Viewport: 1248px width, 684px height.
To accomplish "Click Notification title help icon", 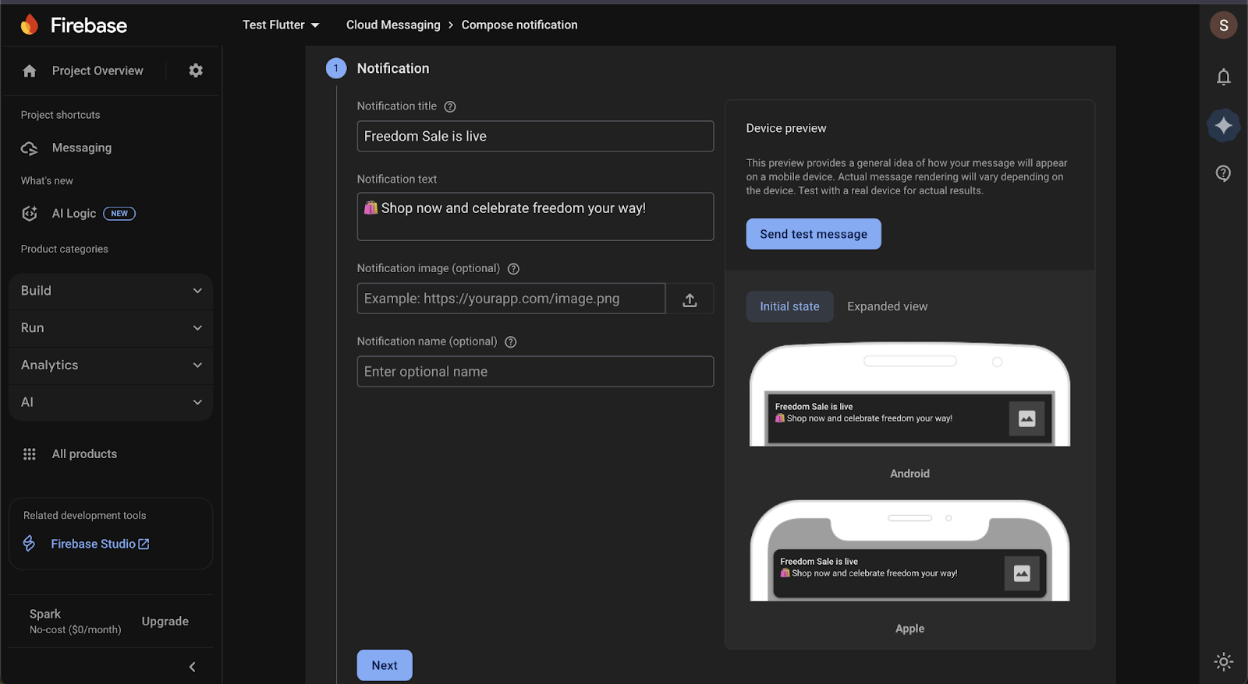I will [x=450, y=106].
